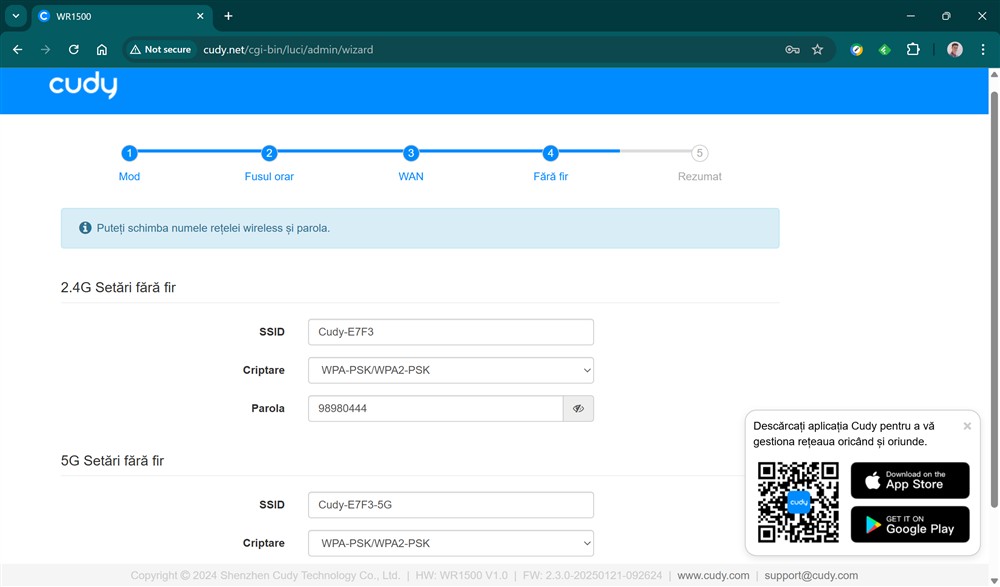Bookmark this page with star icon
The image size is (1000, 587).
pos(817,49)
